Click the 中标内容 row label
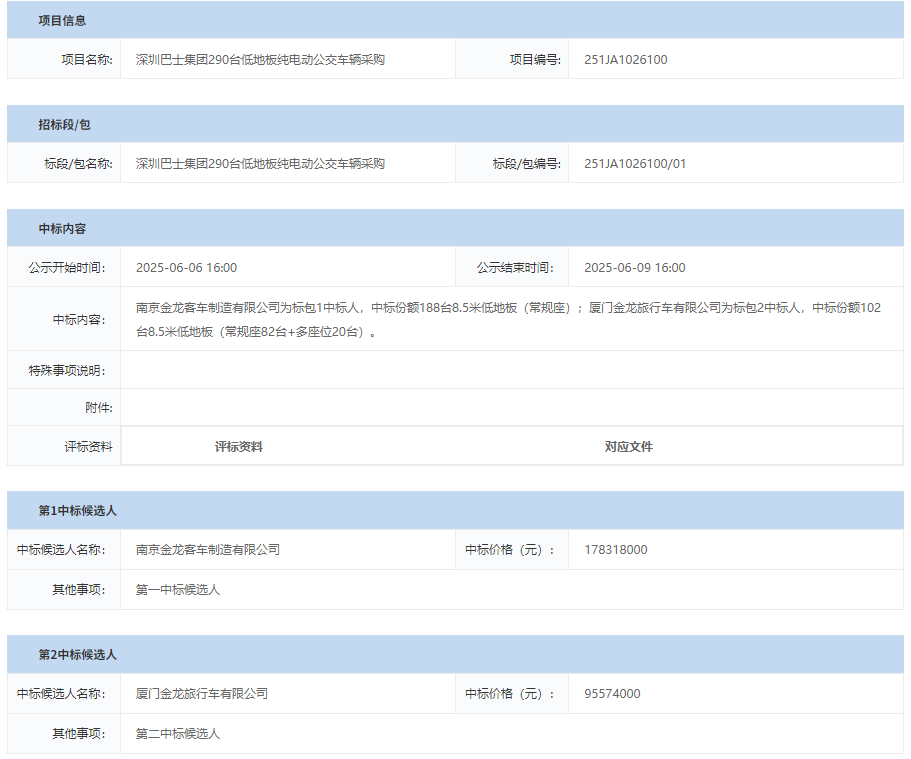Screen dimensions: 911x759 click(79, 320)
